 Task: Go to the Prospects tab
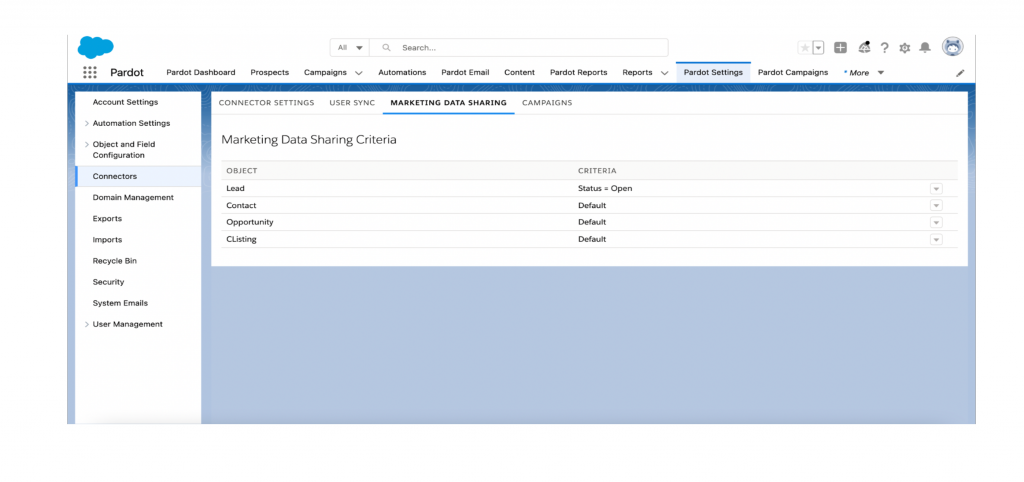[x=270, y=72]
